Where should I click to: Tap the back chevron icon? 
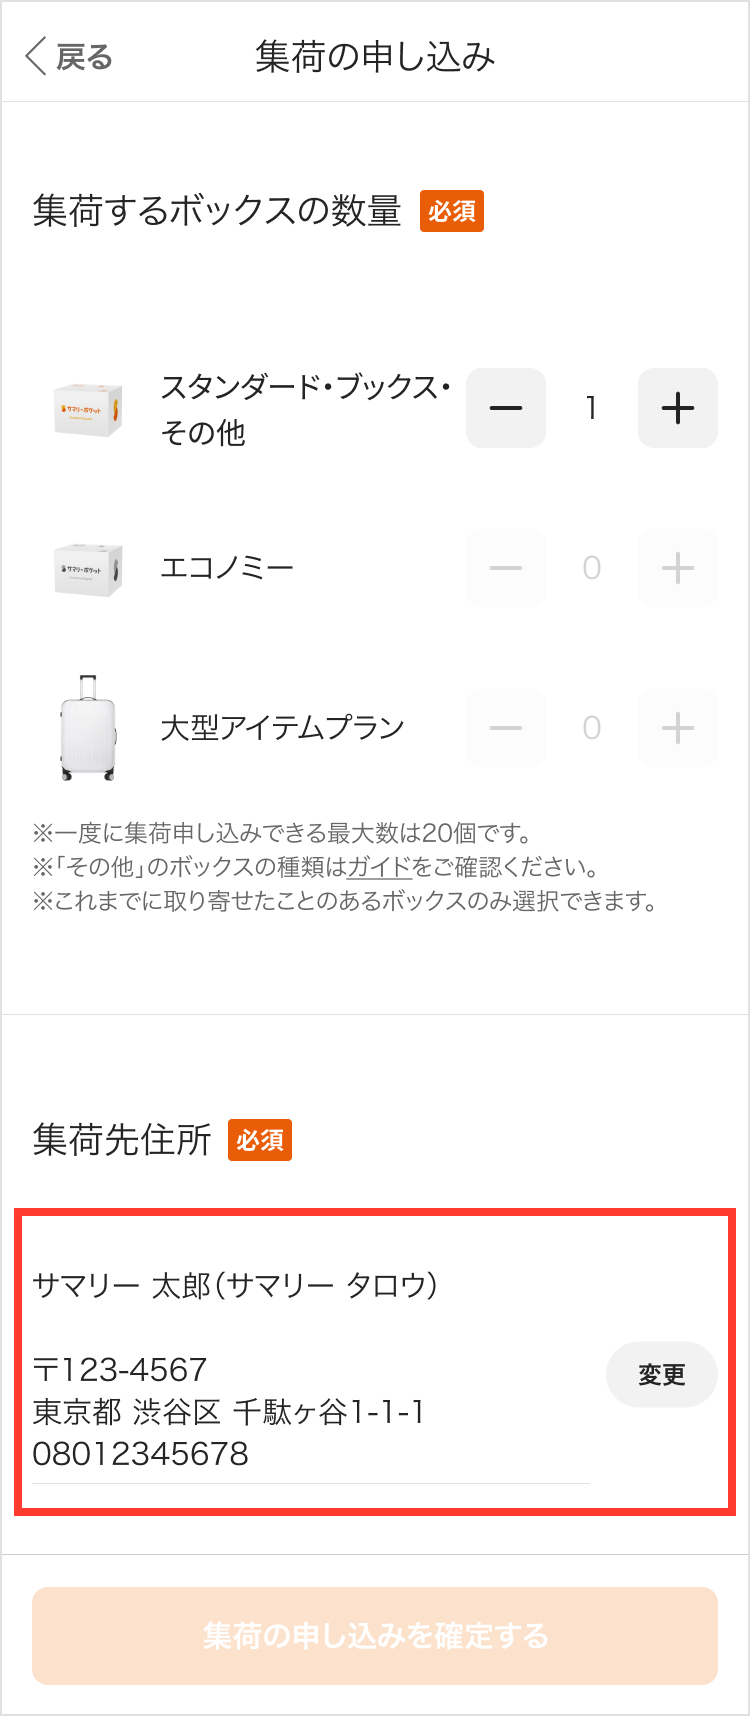(x=36, y=57)
